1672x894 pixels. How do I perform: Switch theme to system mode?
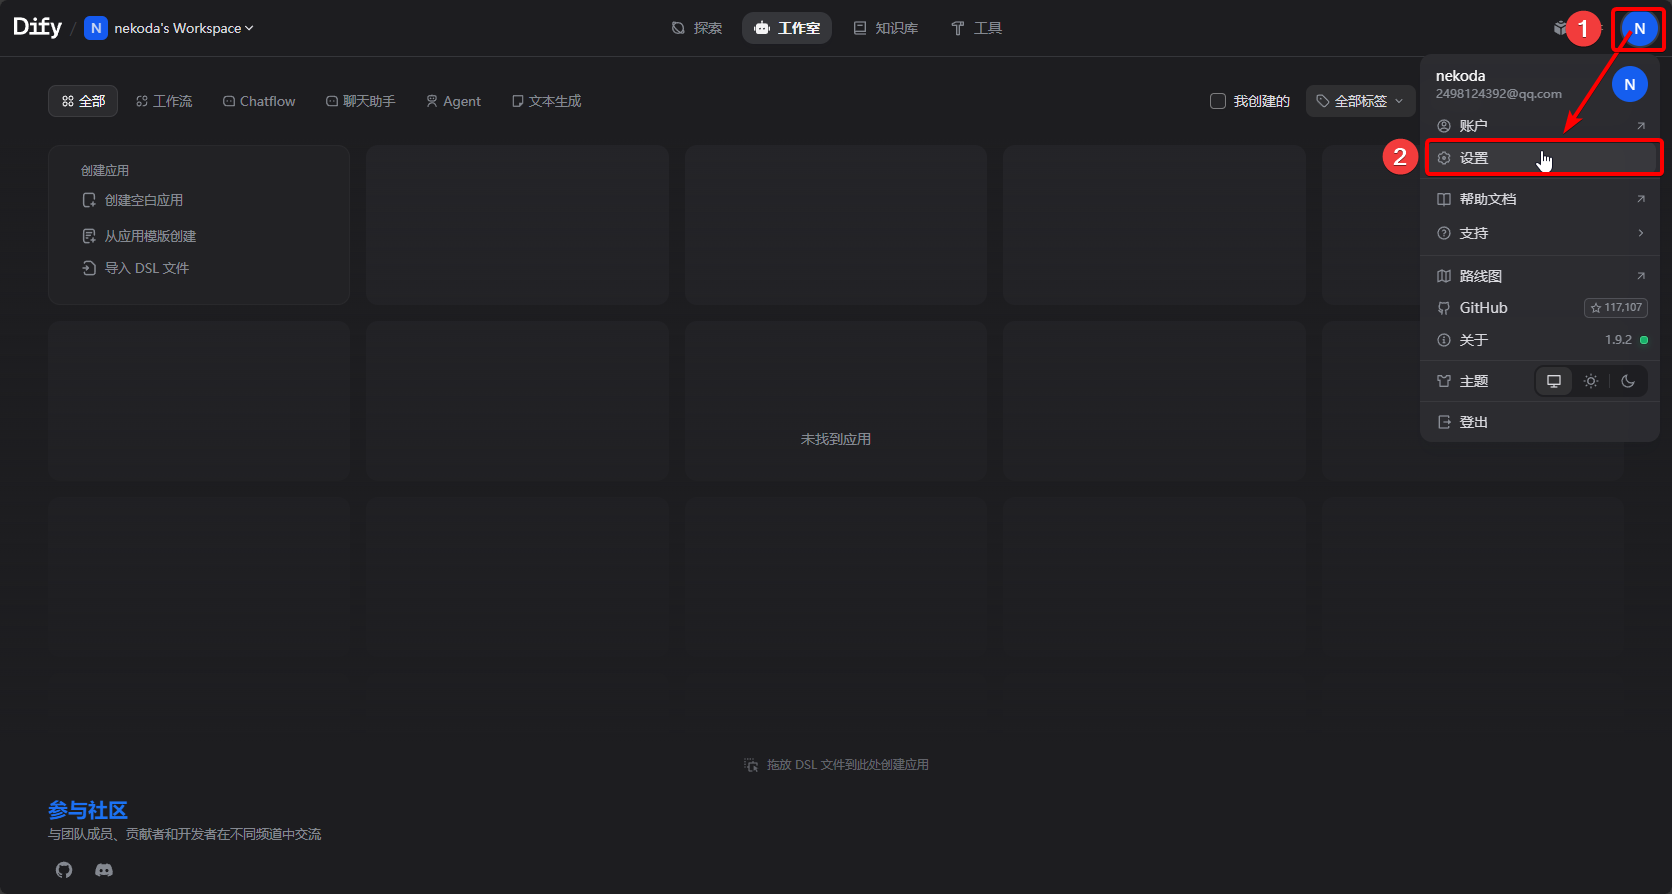click(1554, 381)
